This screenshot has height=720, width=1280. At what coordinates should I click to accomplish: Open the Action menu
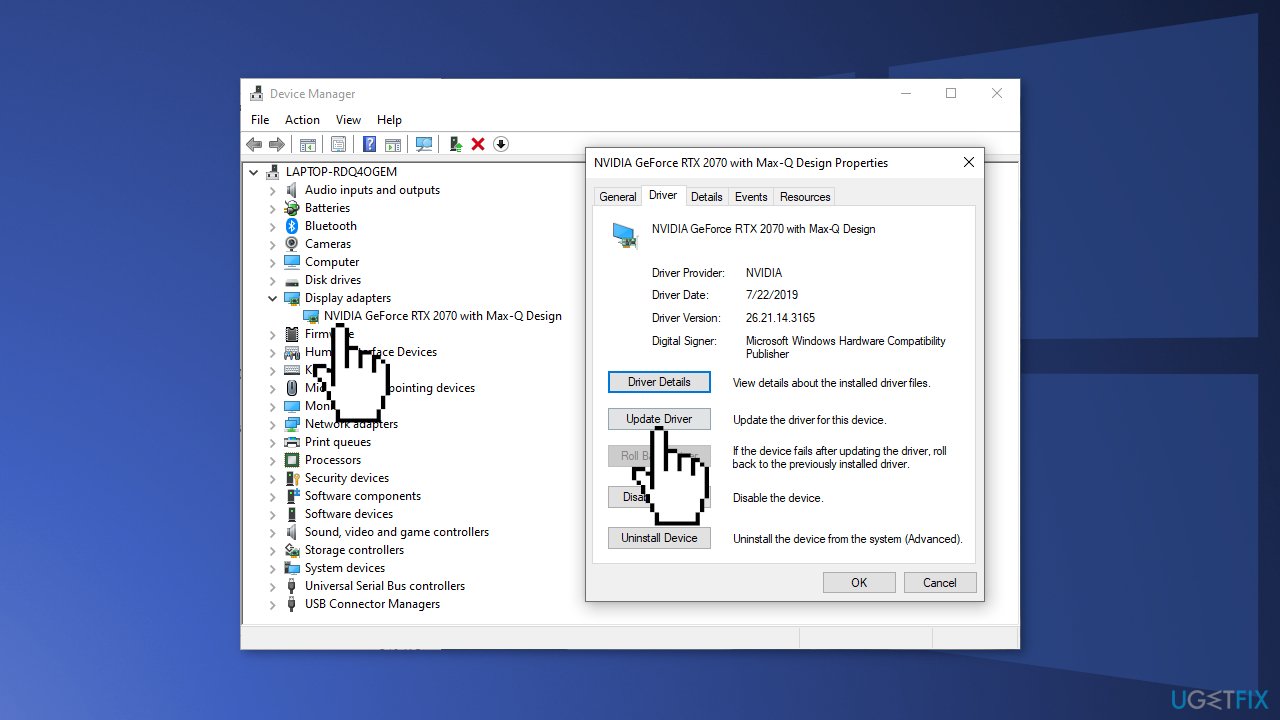302,119
